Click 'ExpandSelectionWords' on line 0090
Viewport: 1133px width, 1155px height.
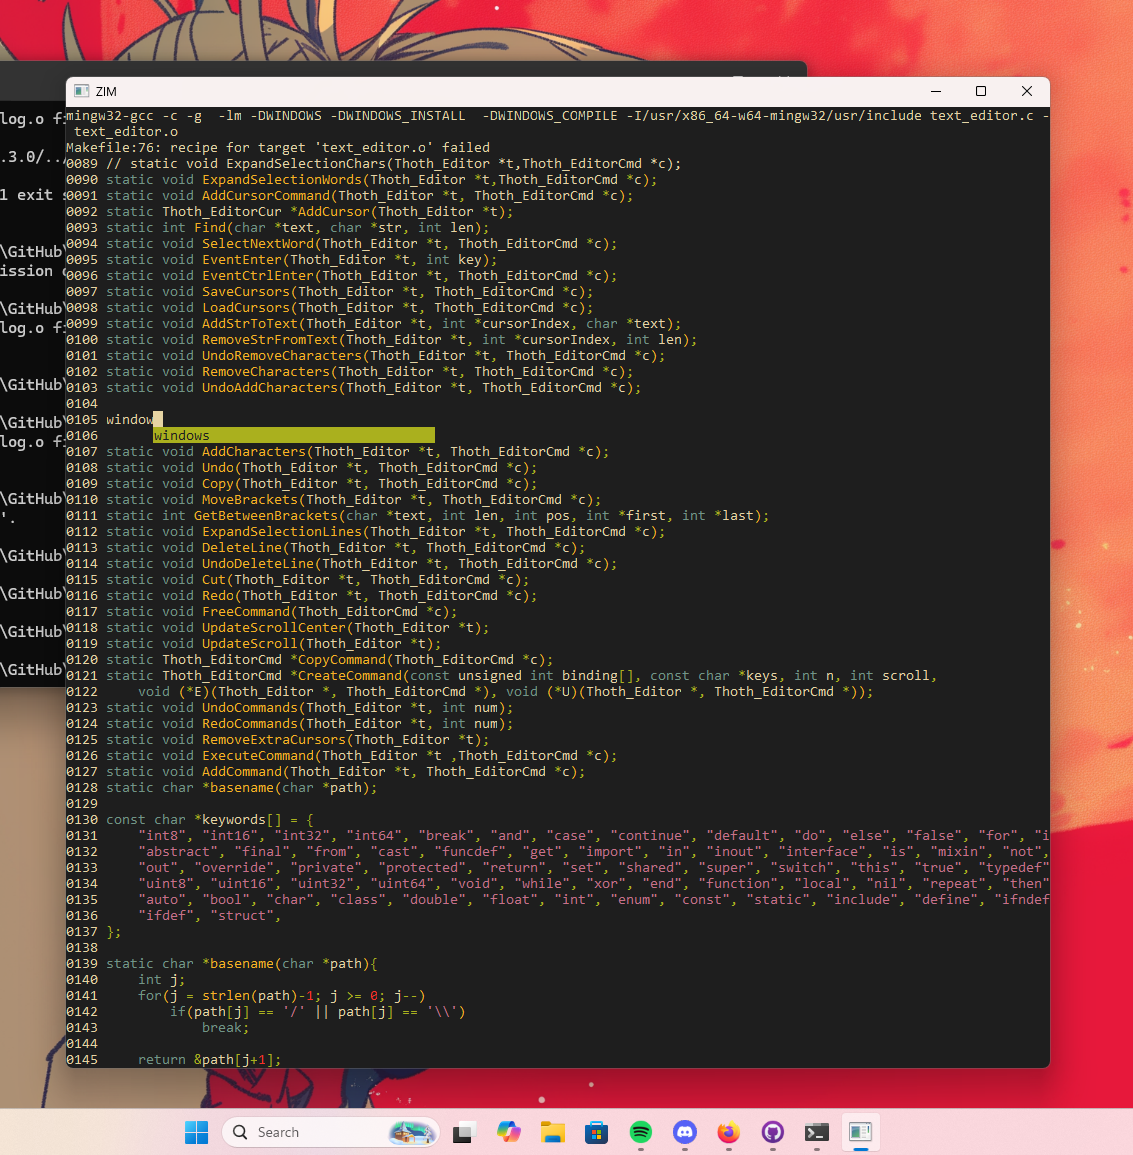[282, 180]
